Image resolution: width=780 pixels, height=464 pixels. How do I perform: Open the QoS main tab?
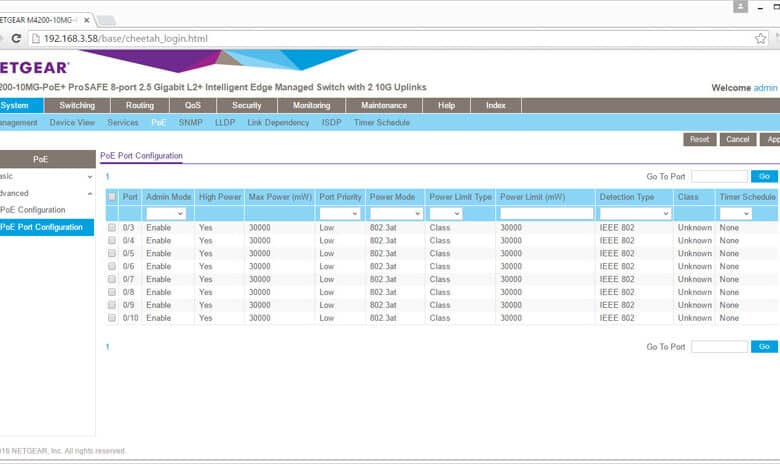pyautogui.click(x=193, y=105)
